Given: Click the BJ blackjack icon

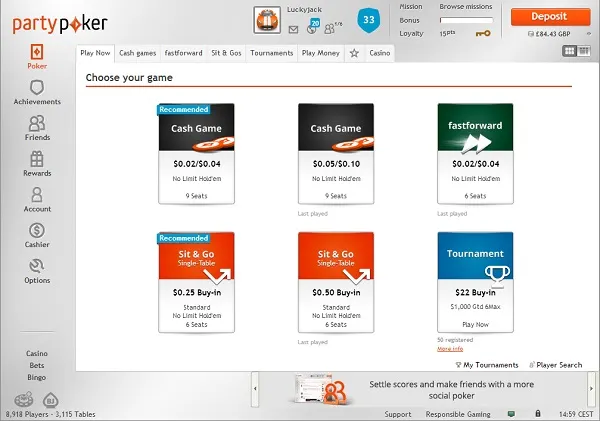Looking at the screenshot, I should pyautogui.click(x=50, y=400).
